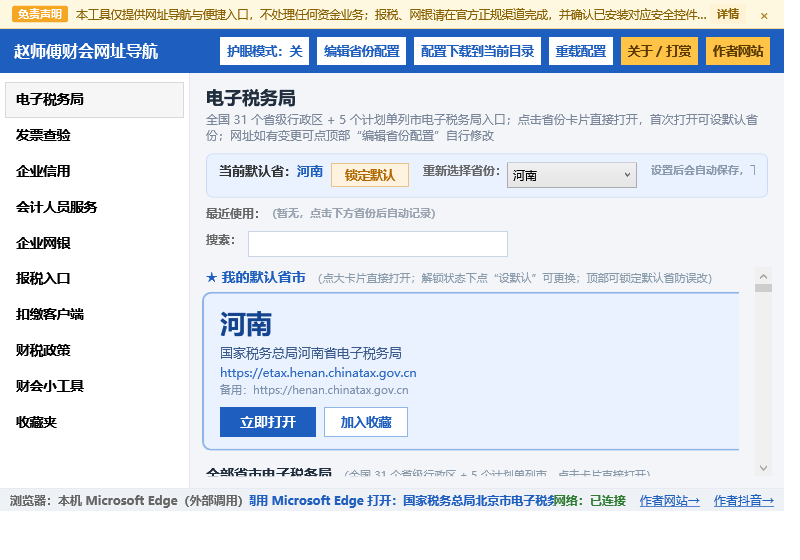The image size is (800, 560).
Task: Click scrollbar up arrow in province list
Action: click(x=763, y=276)
